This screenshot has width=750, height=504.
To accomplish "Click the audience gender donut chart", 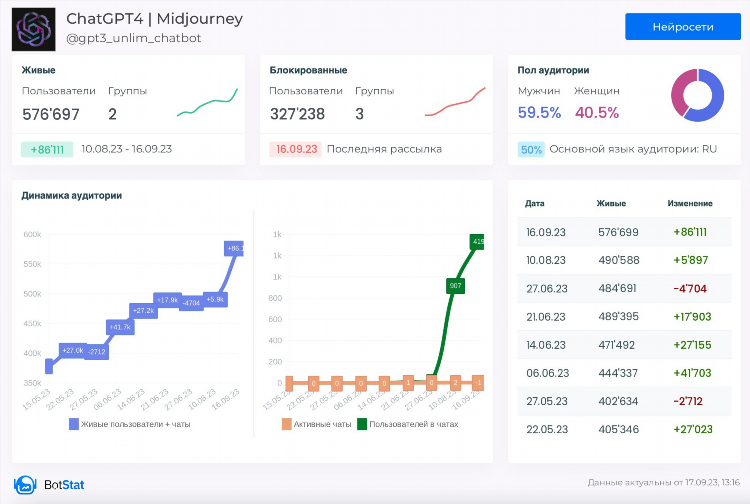I will (697, 95).
